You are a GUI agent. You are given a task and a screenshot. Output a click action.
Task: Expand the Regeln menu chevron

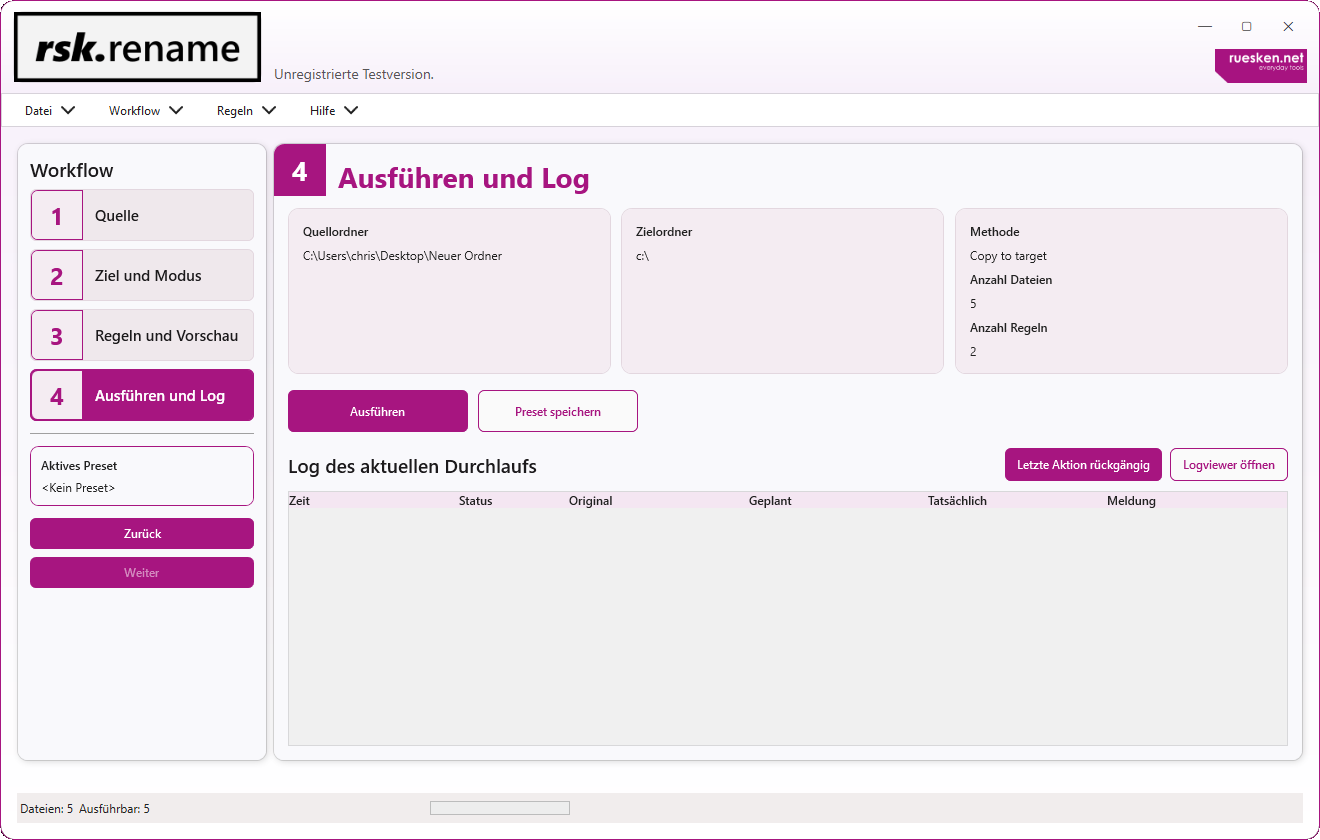[268, 111]
